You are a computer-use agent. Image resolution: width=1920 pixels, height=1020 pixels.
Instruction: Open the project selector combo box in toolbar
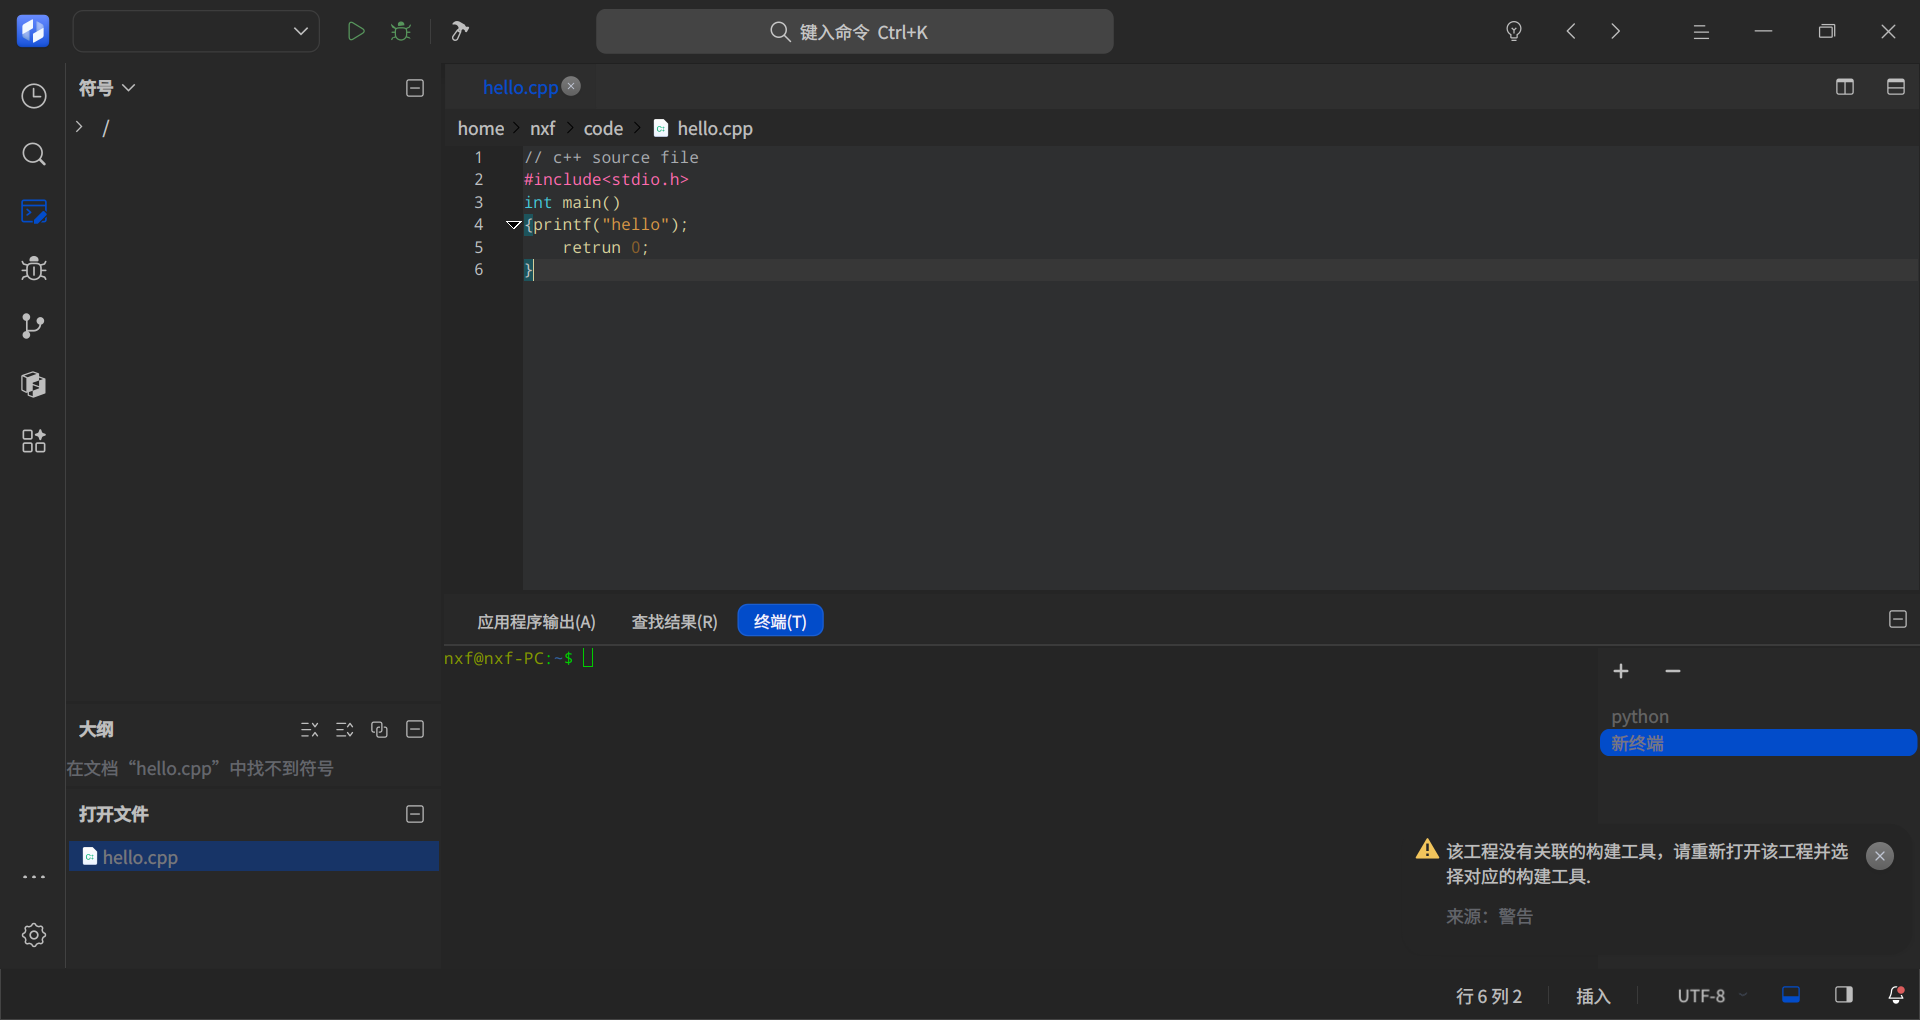pos(196,31)
